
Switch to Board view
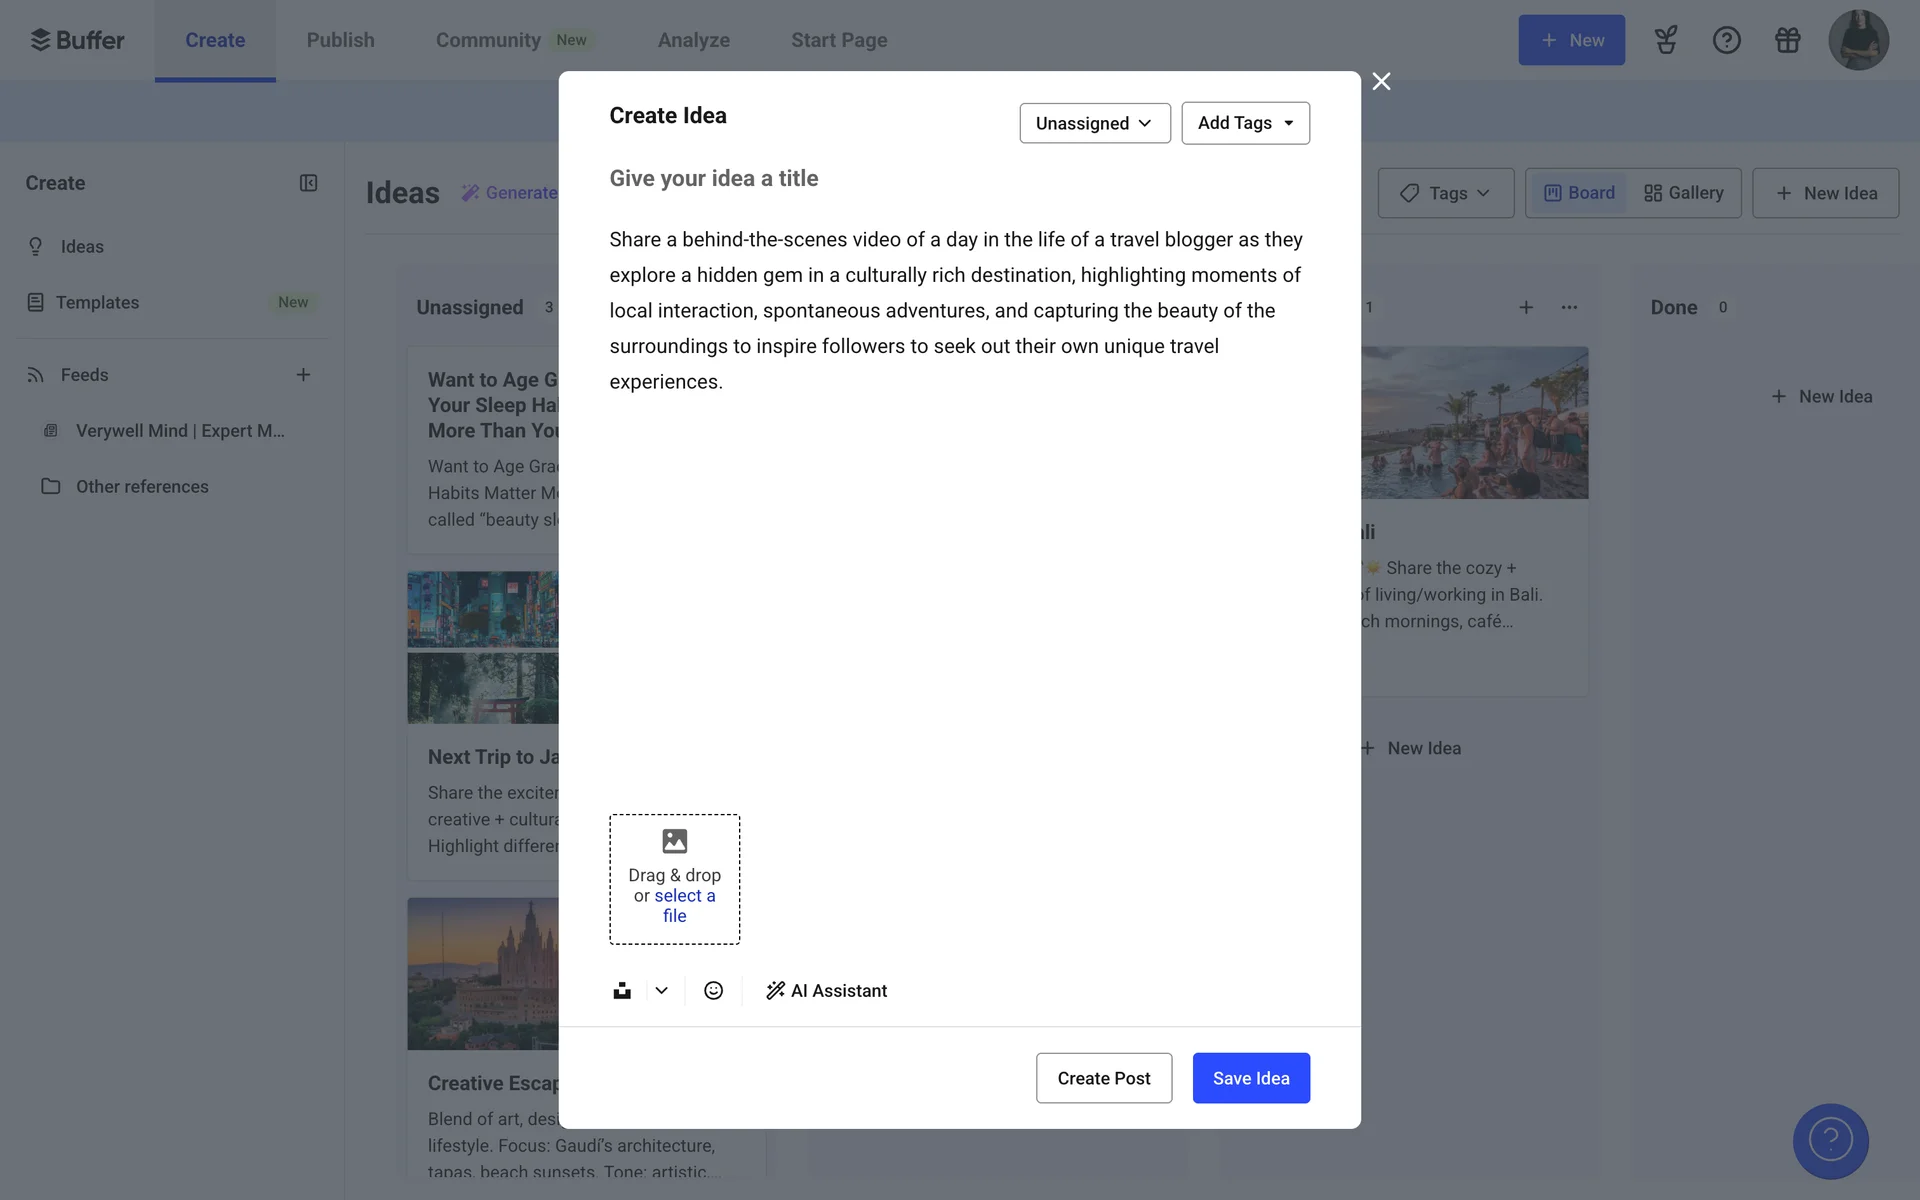tap(1579, 193)
